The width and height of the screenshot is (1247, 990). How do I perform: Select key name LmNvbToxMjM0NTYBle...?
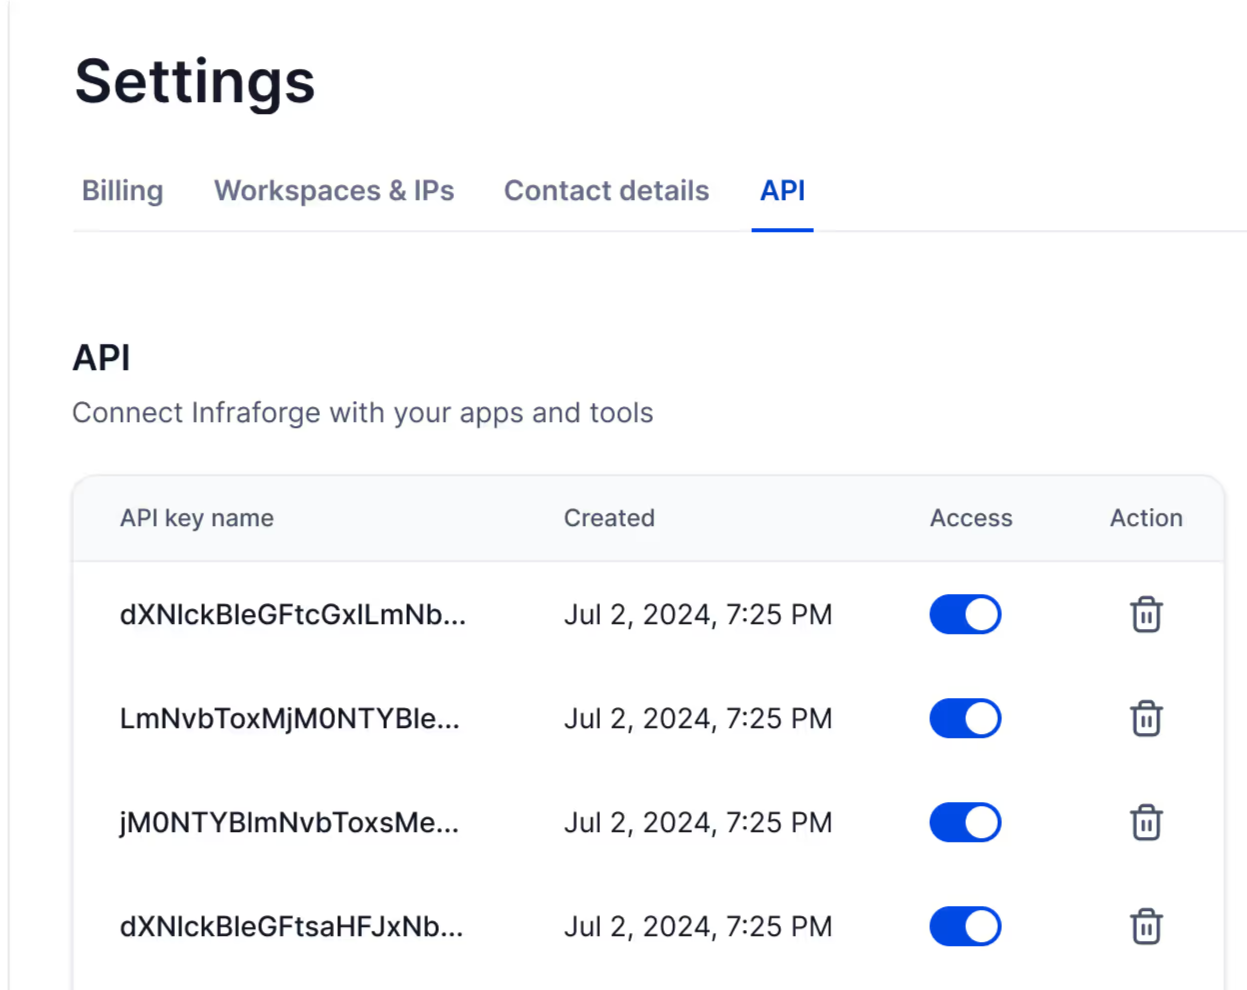coord(290,718)
